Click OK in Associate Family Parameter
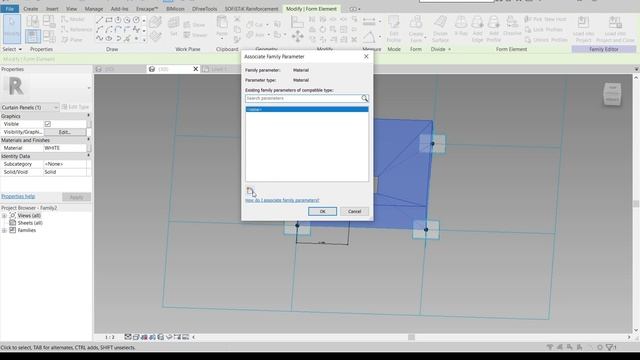The width and height of the screenshot is (640, 360). click(322, 211)
